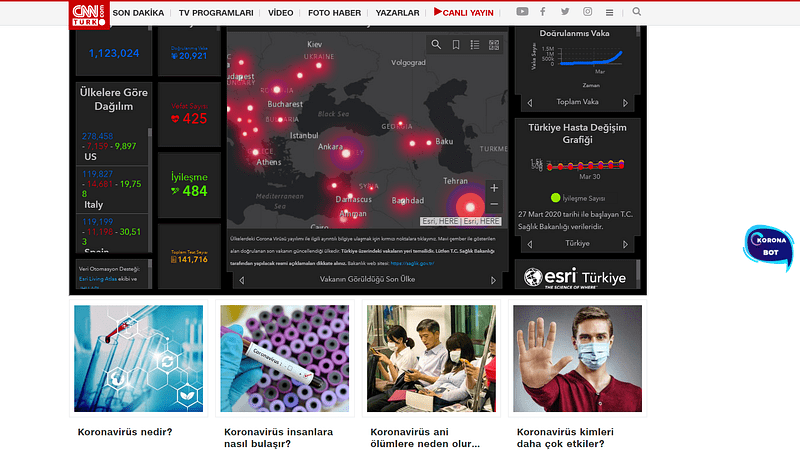The image size is (800, 450).
Task: Open the map bookmarks icon
Action: (x=456, y=45)
